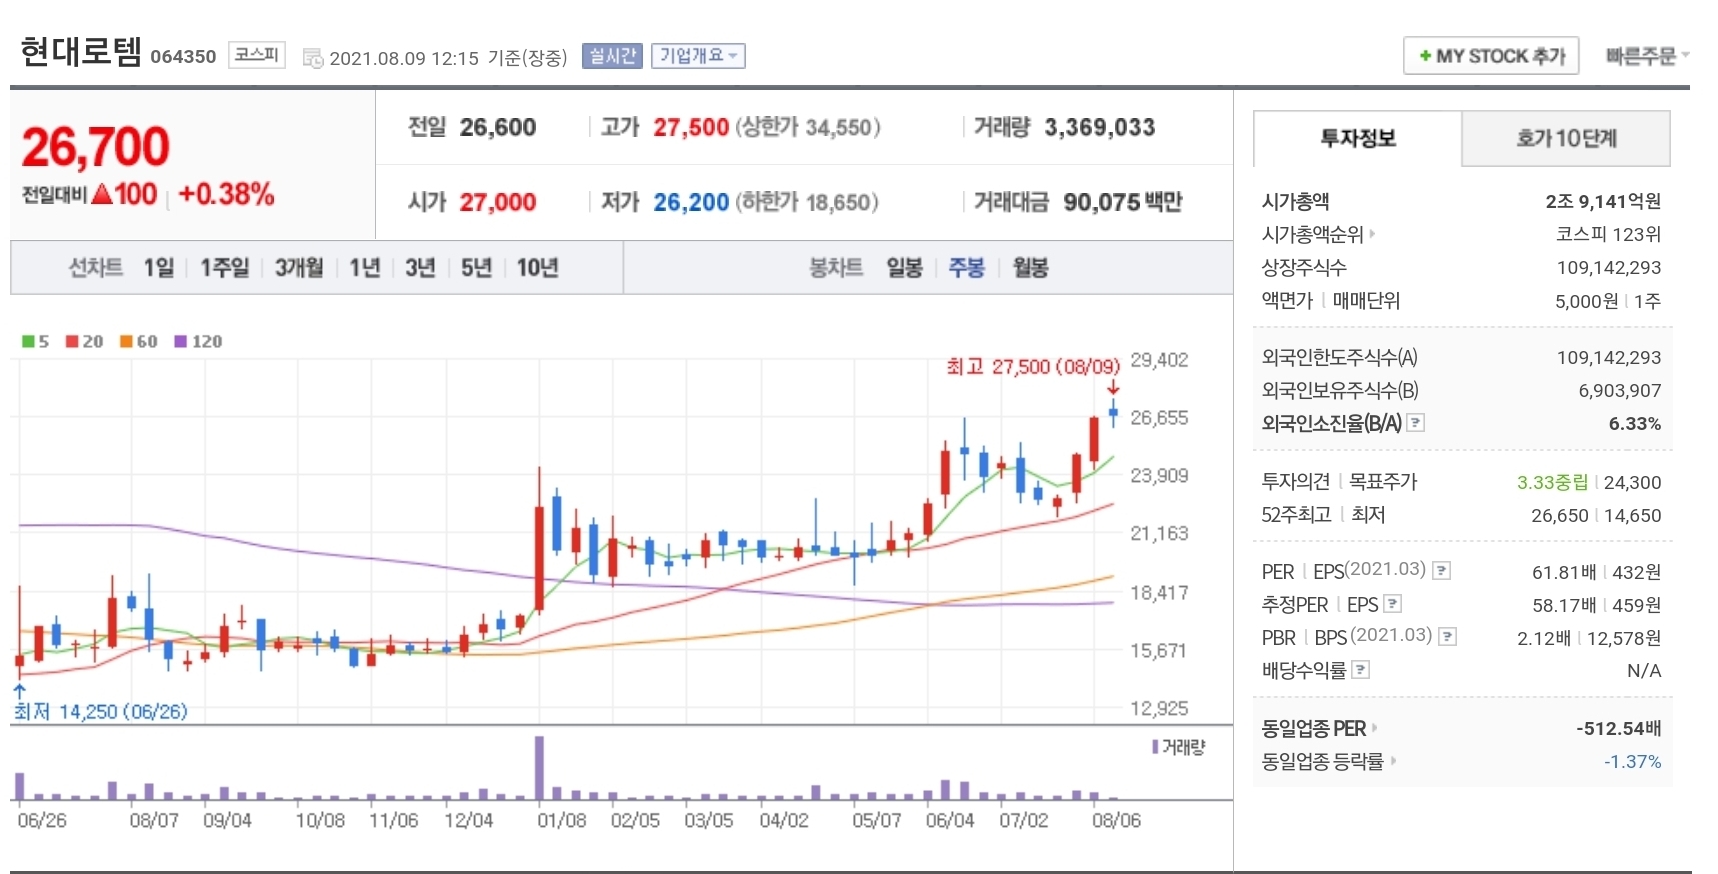Click the 시가 value 27,000
This screenshot has height=874, width=1718.
click(498, 202)
